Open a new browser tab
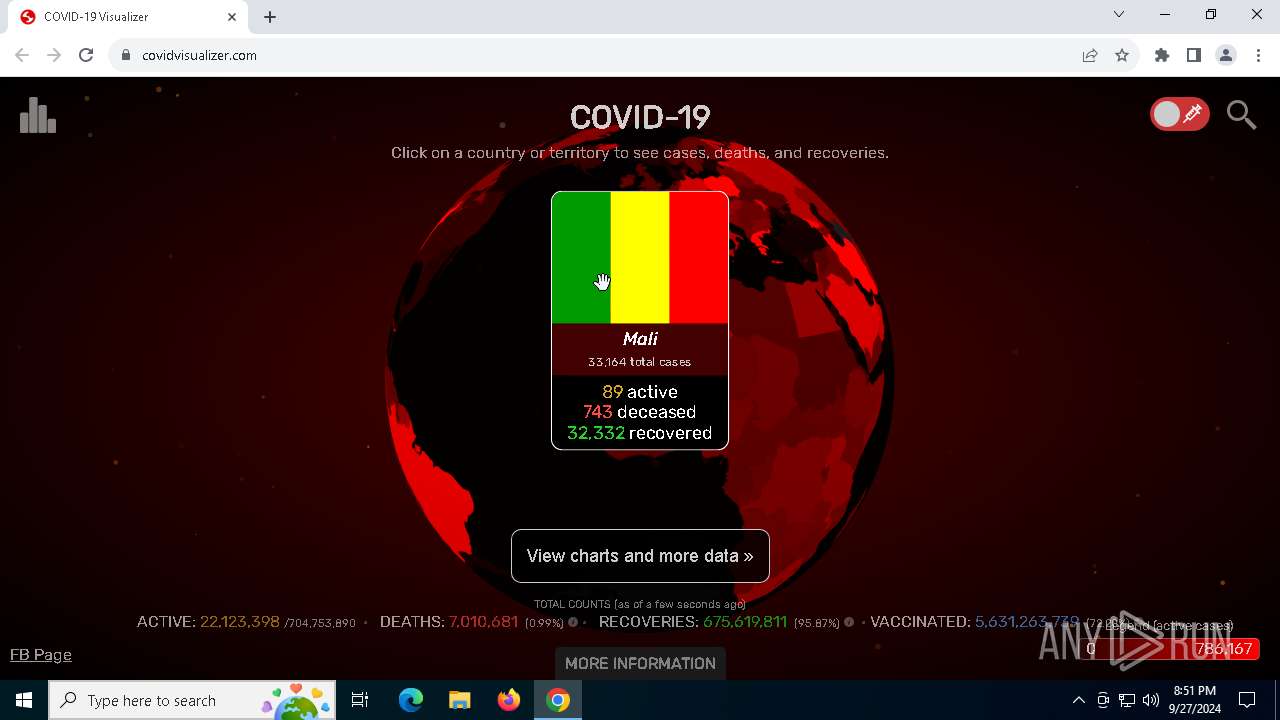 point(270,16)
